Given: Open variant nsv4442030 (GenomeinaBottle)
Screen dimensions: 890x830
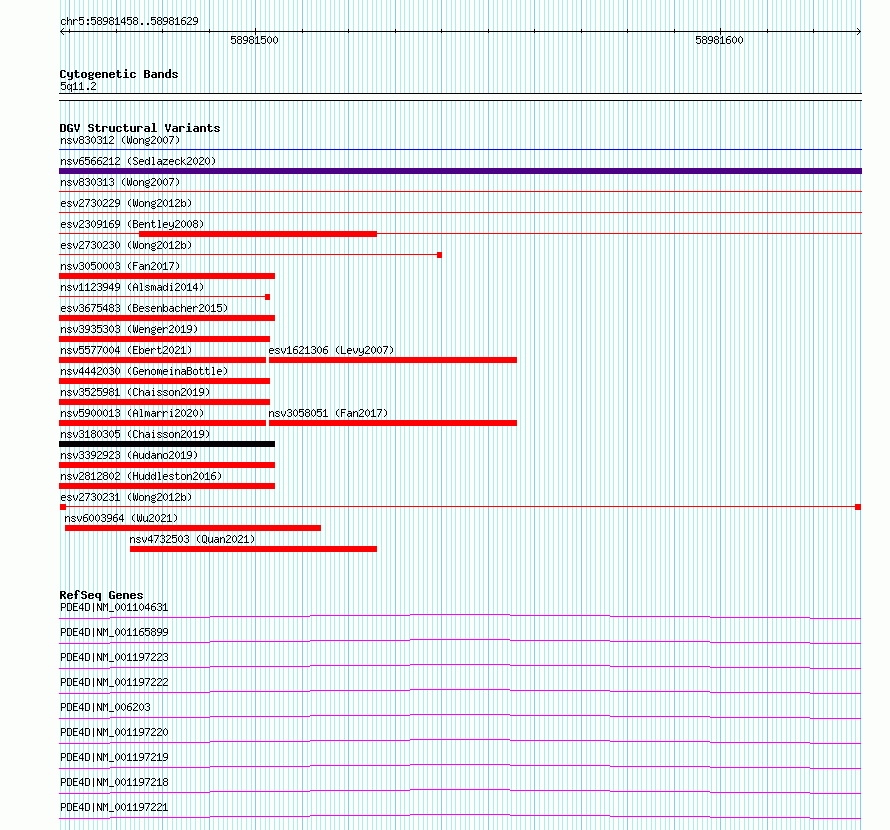Looking at the screenshot, I should pyautogui.click(x=144, y=371).
